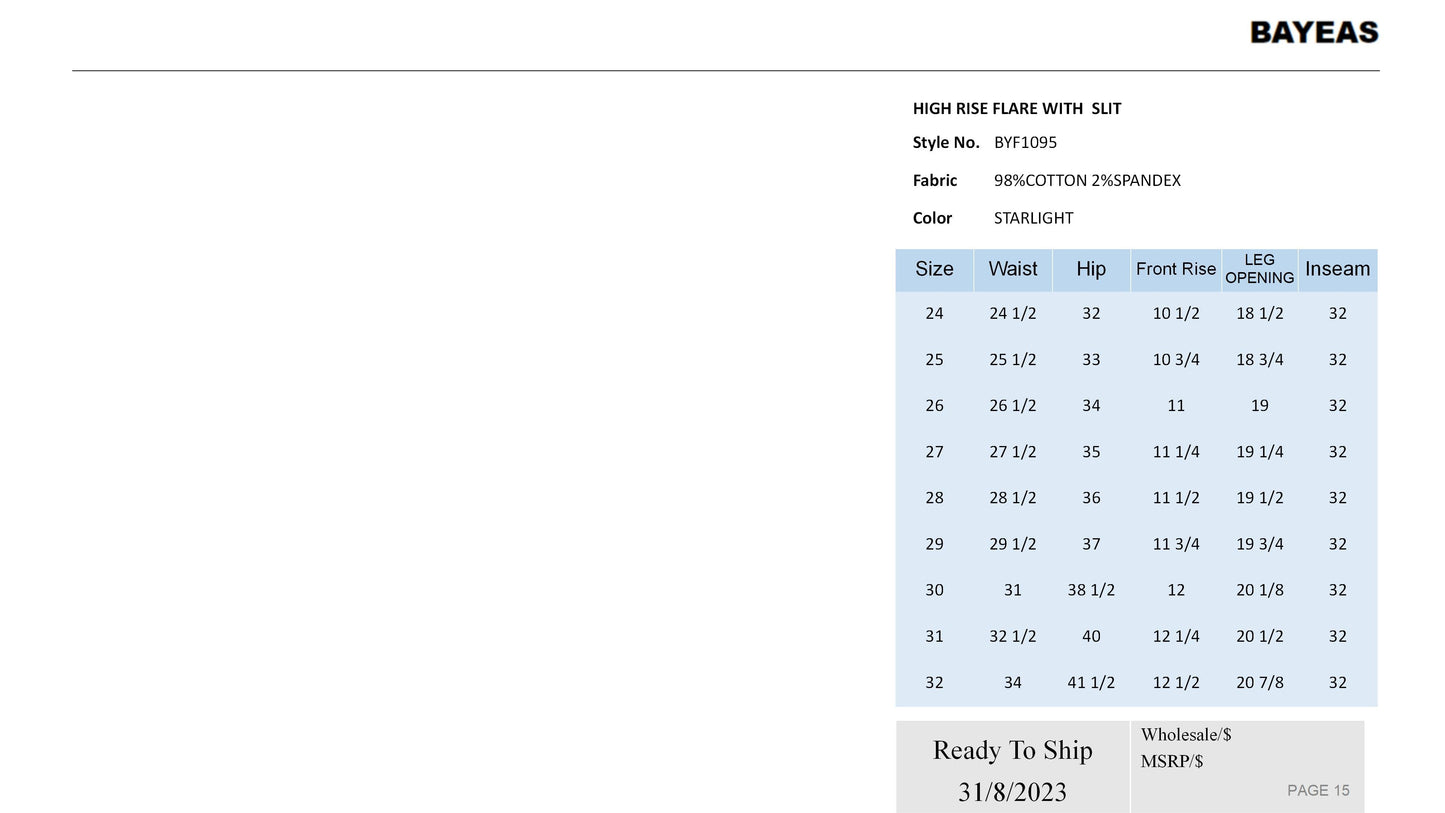Click the MSRP/$ price field
The width and height of the screenshot is (1445, 813).
[1172, 762]
